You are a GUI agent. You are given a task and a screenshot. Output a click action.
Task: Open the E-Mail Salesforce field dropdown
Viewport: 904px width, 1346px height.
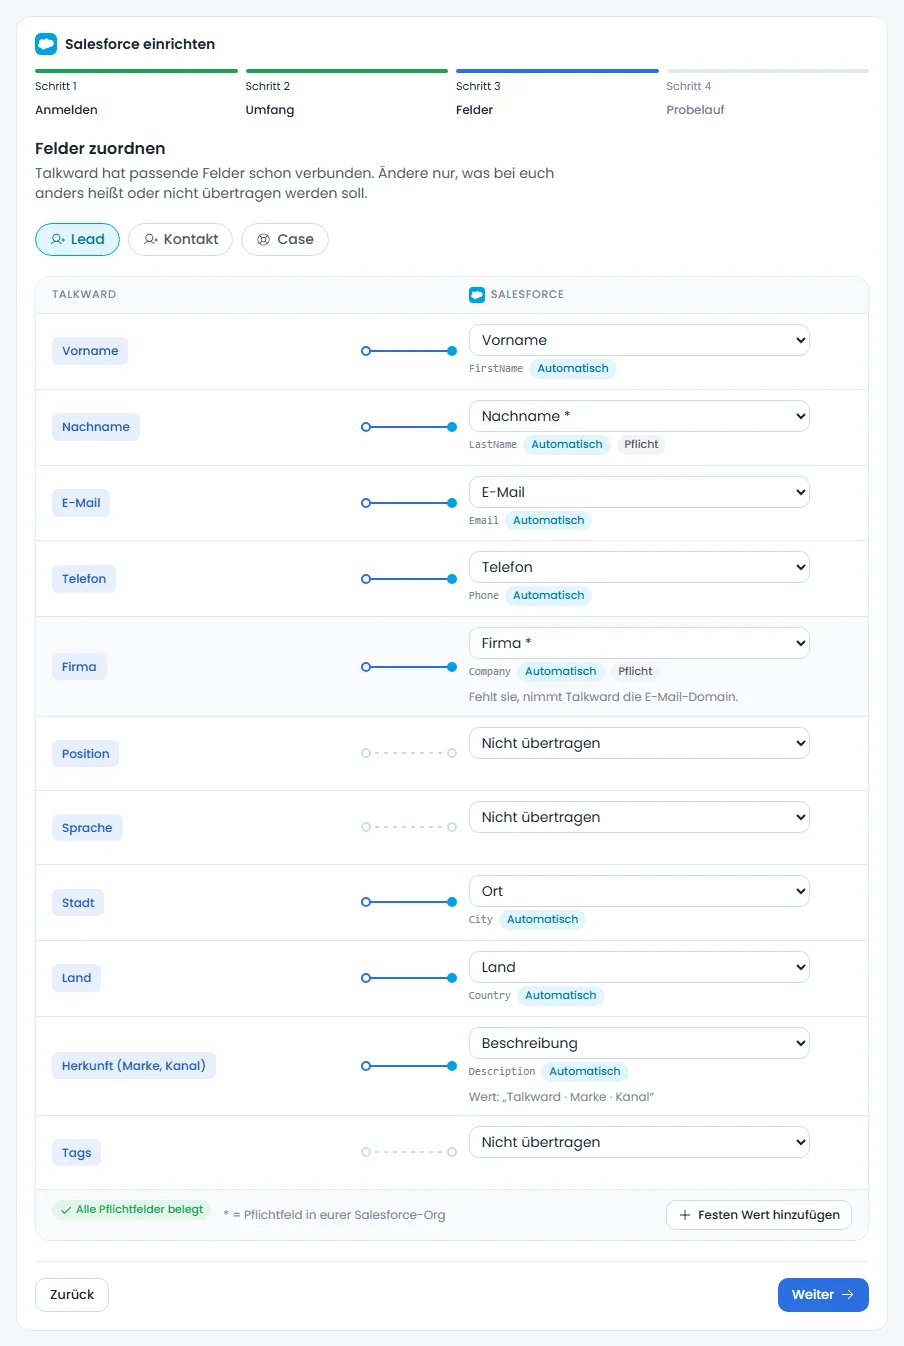[639, 492]
